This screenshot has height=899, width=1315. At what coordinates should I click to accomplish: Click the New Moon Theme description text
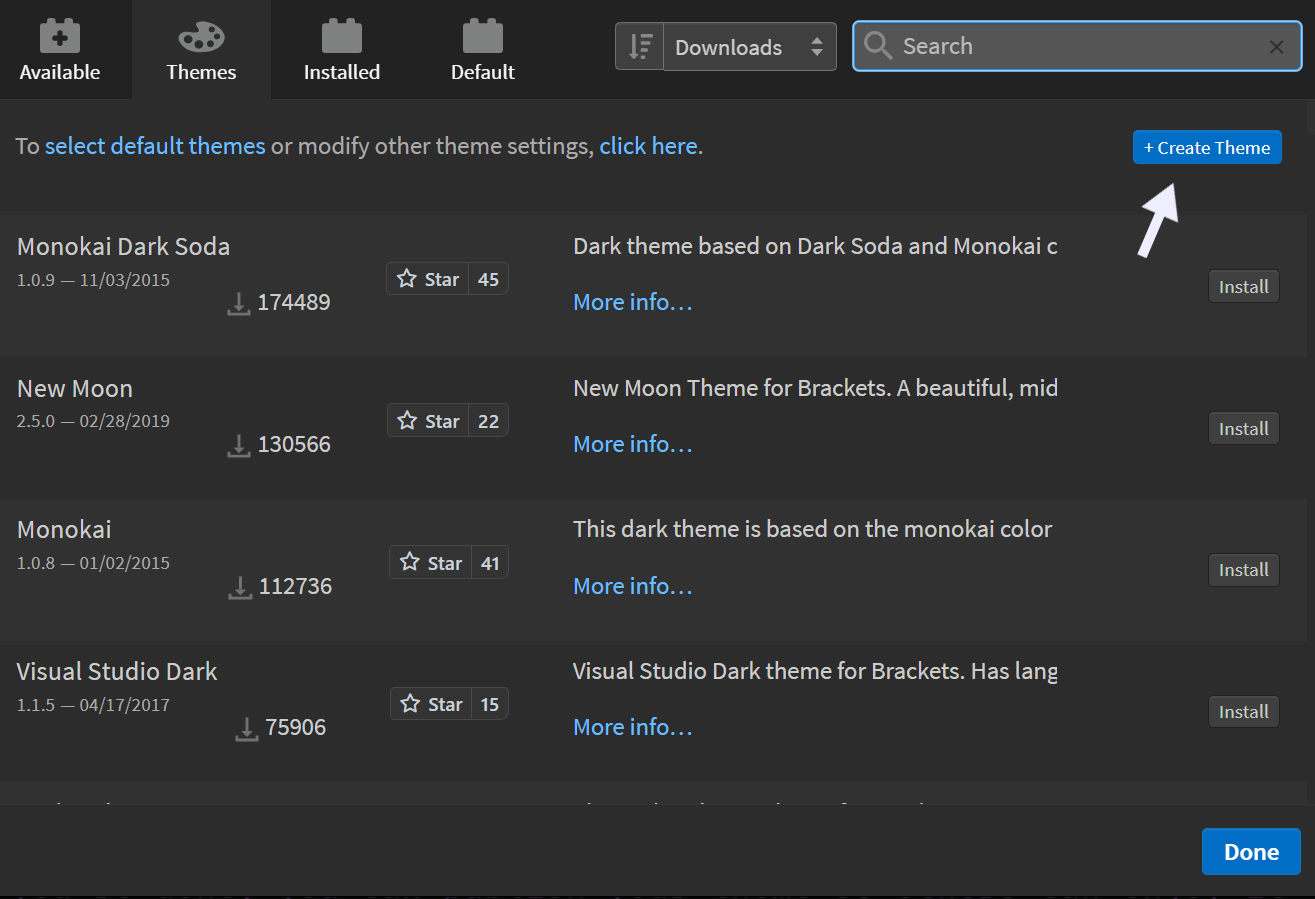(815, 388)
